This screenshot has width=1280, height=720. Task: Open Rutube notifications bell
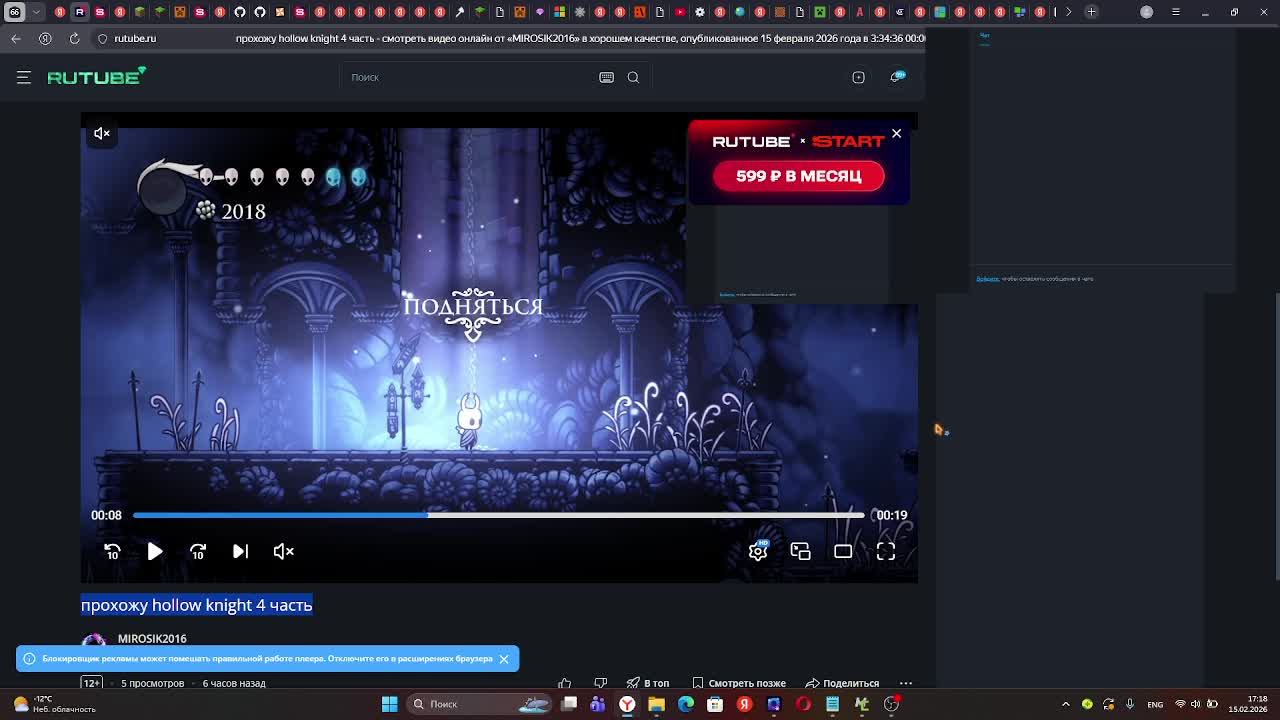point(897,77)
